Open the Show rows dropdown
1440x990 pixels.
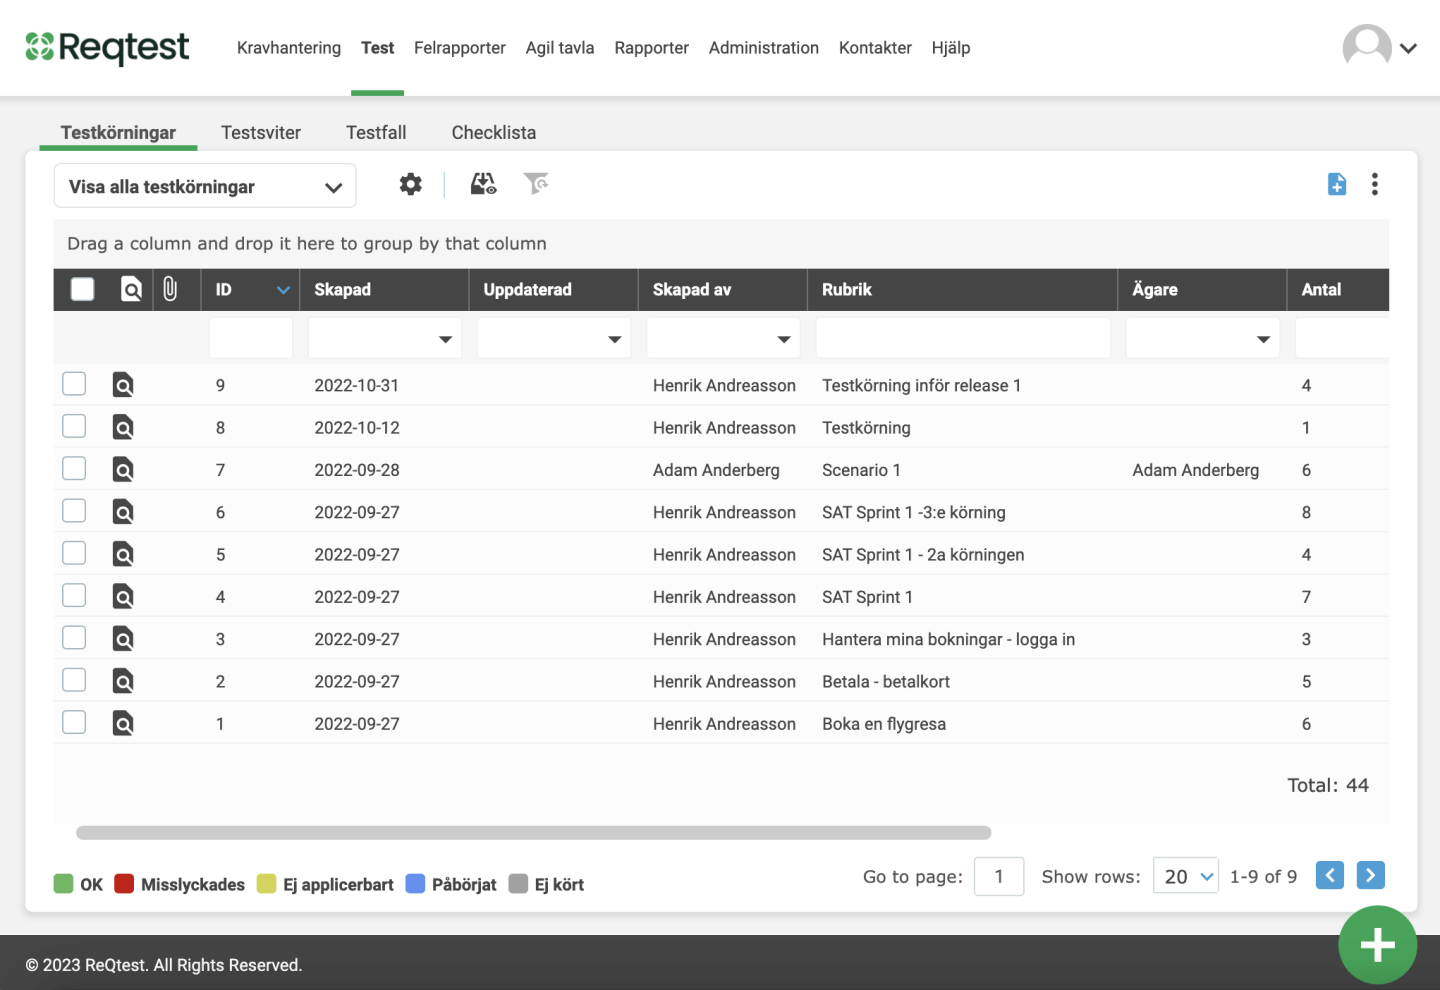[1185, 877]
